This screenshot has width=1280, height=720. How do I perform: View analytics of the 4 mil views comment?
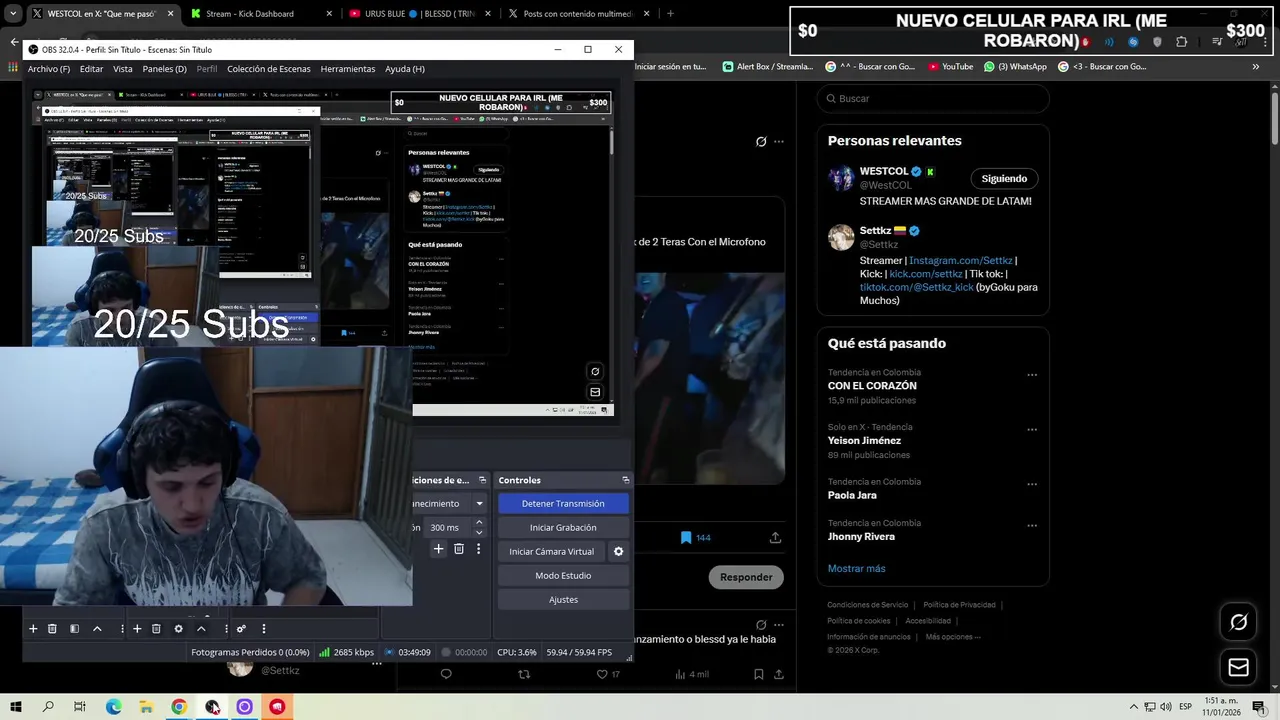tap(692, 674)
